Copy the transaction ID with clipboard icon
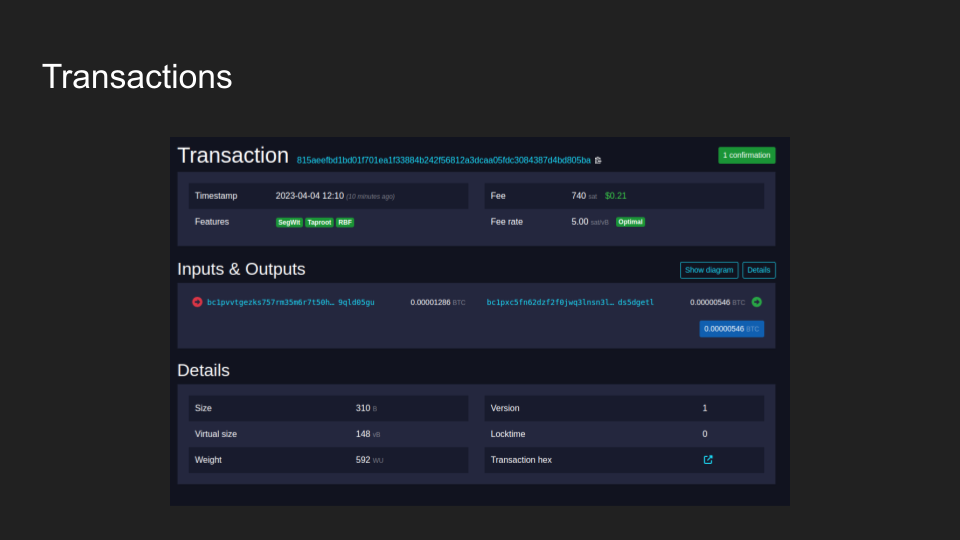 (x=598, y=160)
